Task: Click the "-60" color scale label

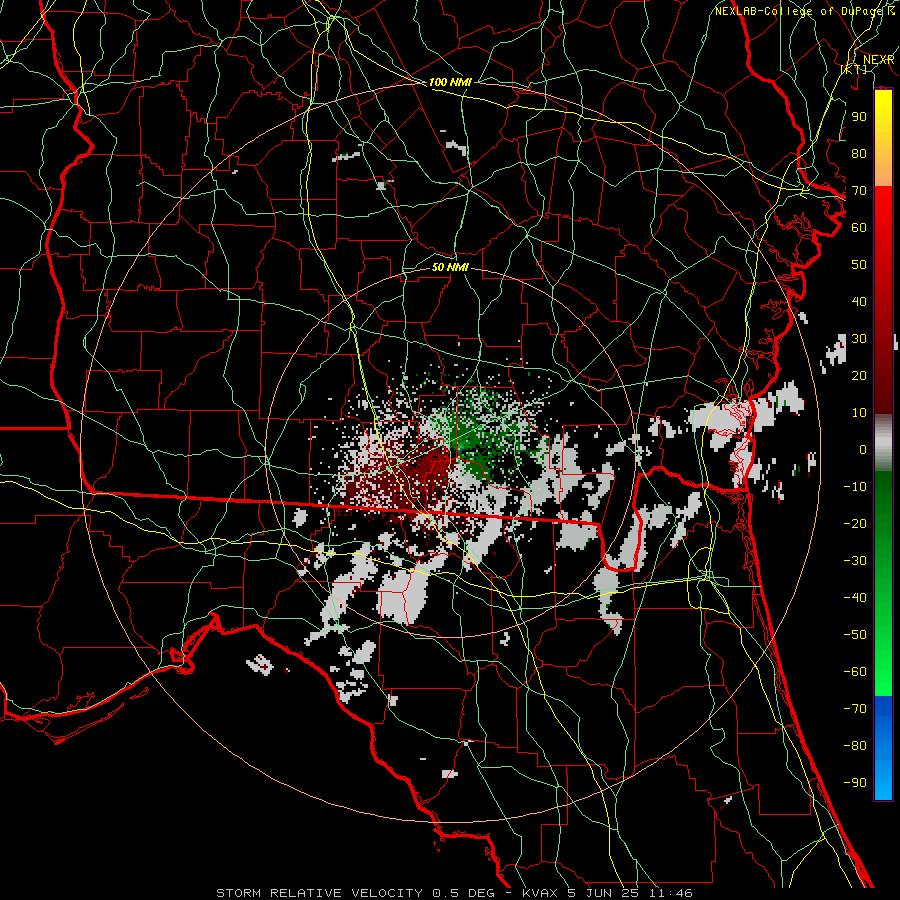Action: [x=855, y=672]
